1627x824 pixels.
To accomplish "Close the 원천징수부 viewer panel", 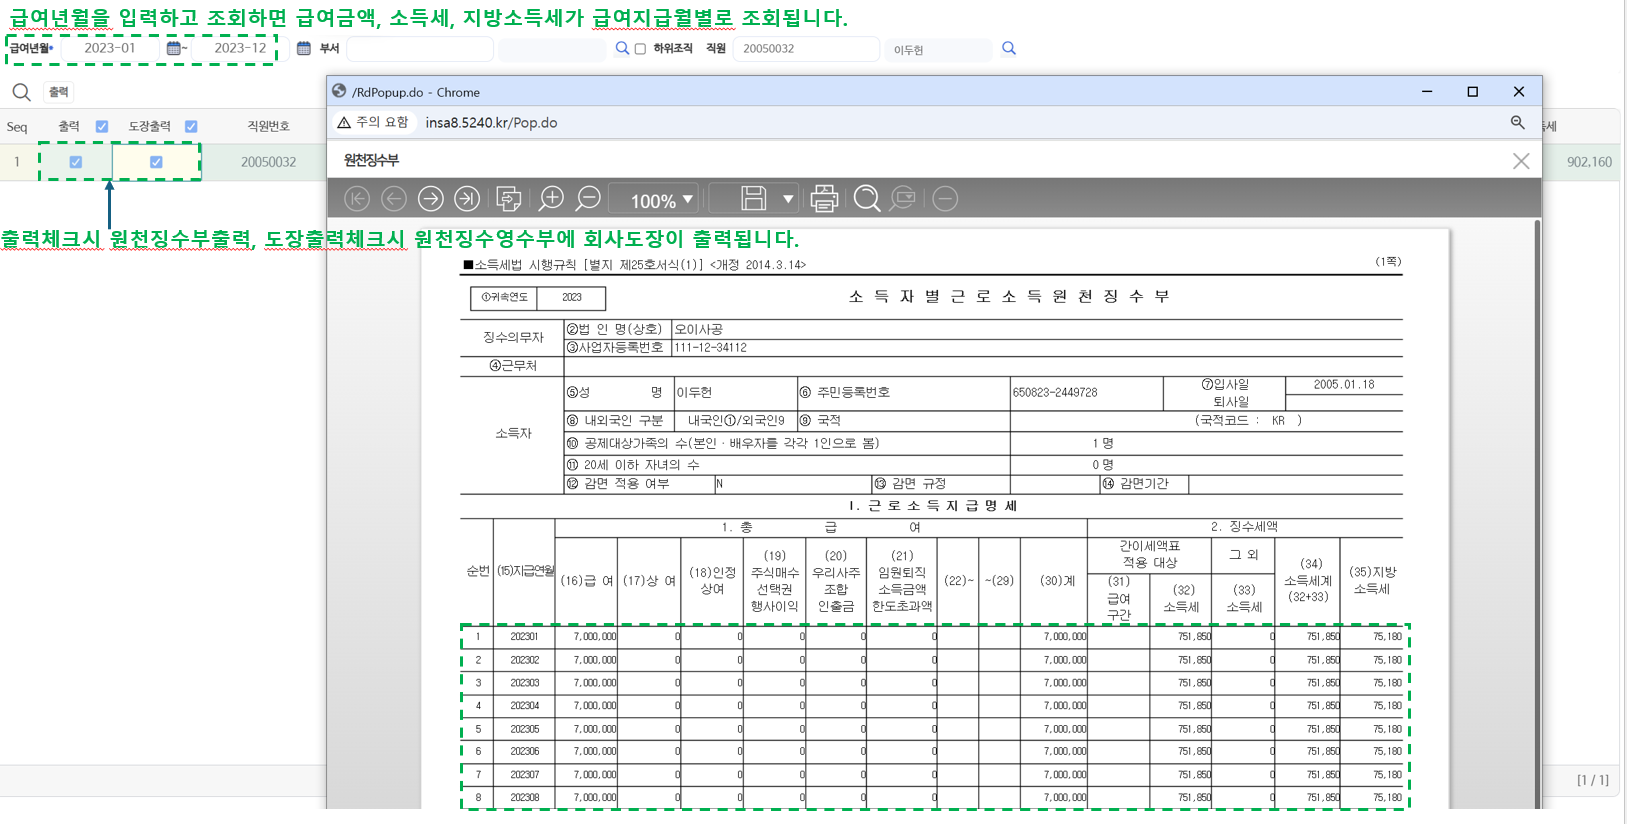I will click(x=1521, y=161).
